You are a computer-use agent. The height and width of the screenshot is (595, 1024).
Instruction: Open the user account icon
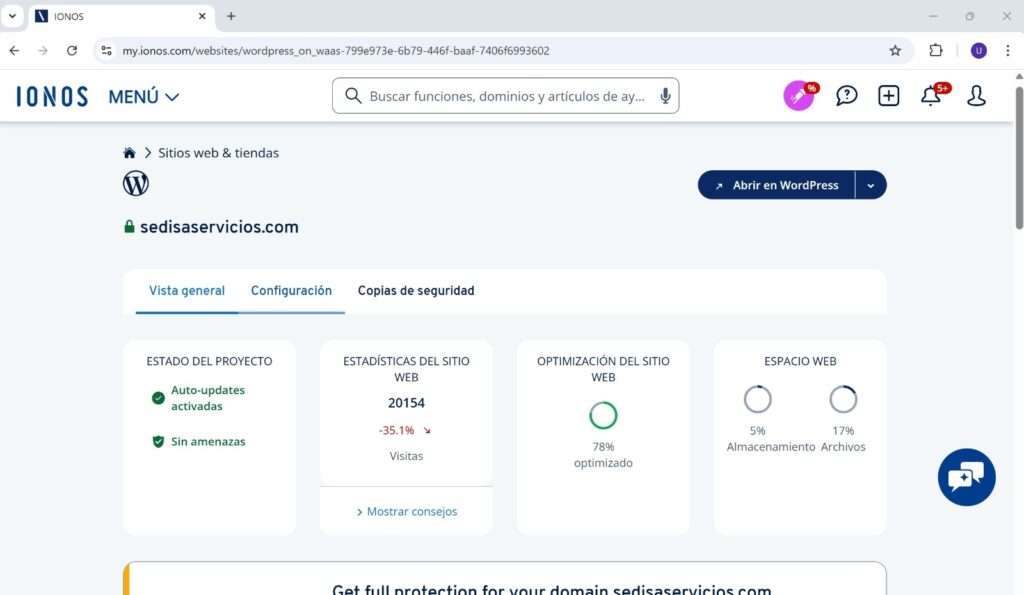coord(976,96)
